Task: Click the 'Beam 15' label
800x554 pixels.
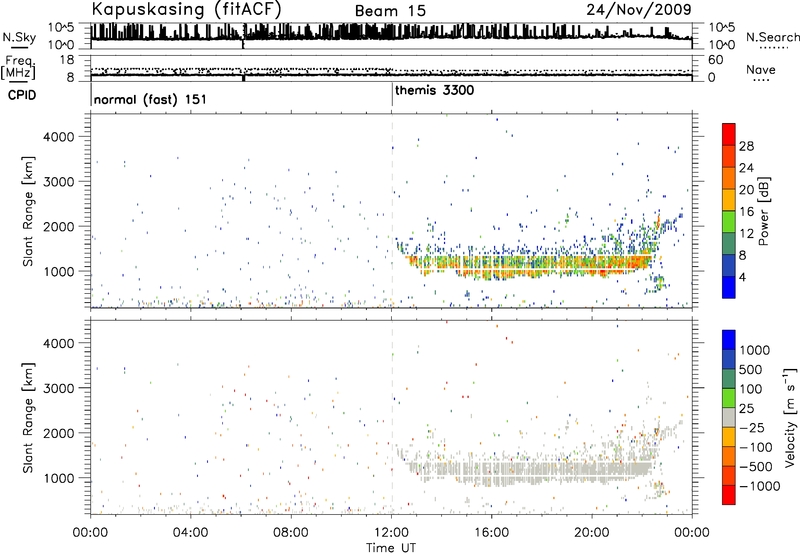Action: [x=390, y=11]
